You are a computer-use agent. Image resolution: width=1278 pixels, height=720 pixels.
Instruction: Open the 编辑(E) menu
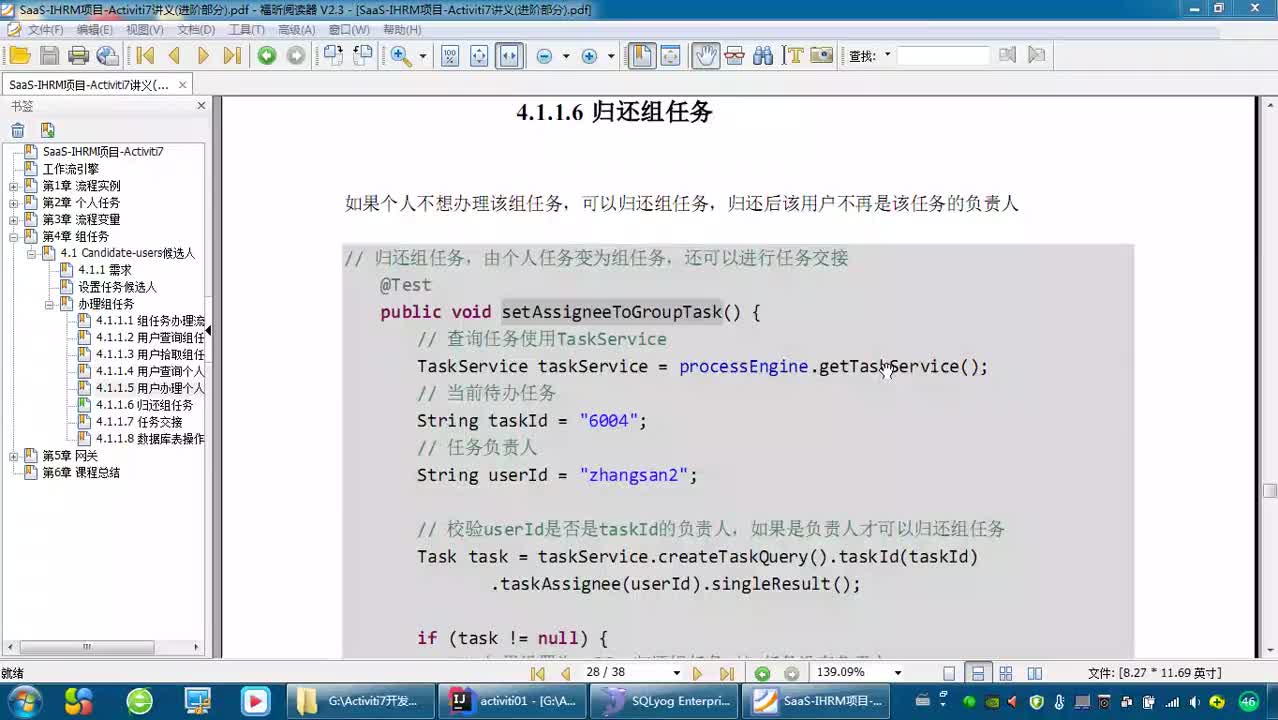tap(95, 30)
